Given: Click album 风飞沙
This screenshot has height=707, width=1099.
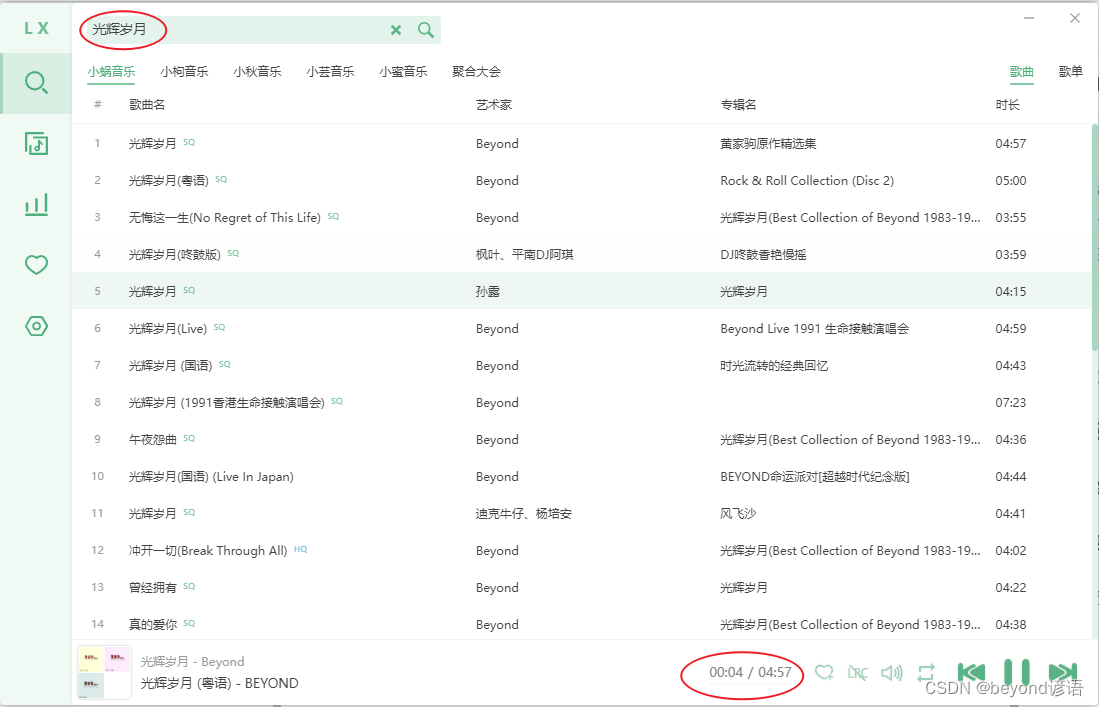Looking at the screenshot, I should (x=738, y=514).
